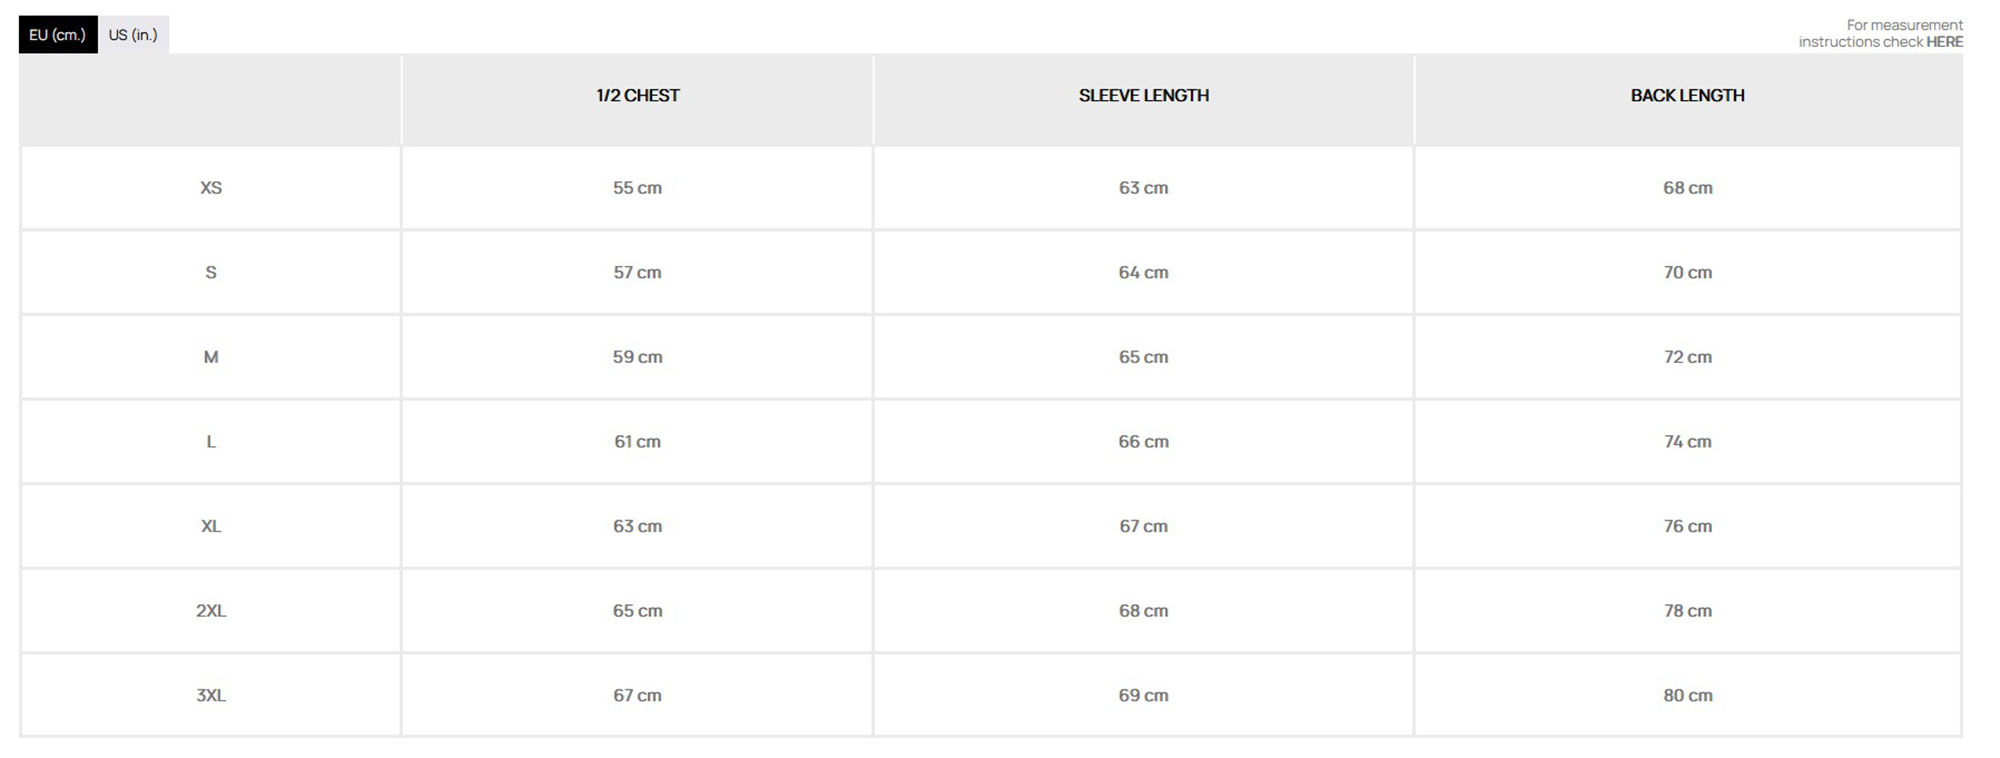Switch to the EU (cm.) tab
Screen dimensions: 2000x758
coord(58,35)
